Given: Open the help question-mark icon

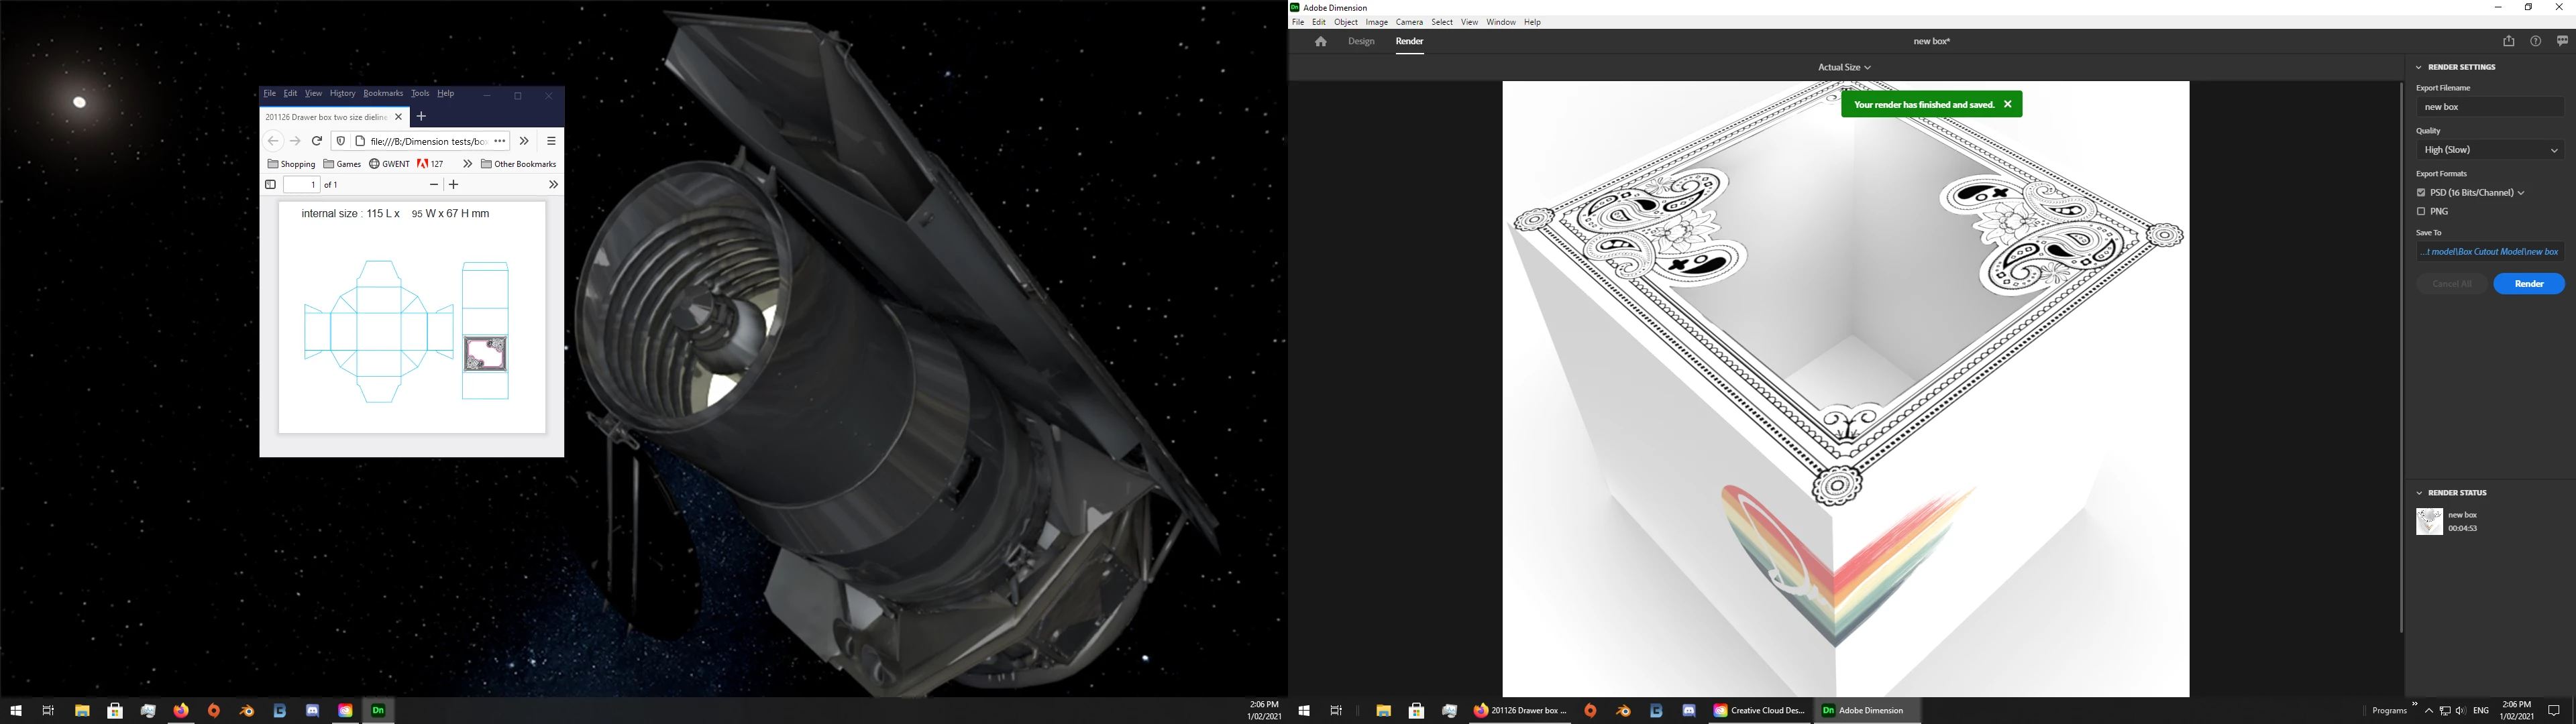Looking at the screenshot, I should 2535,41.
